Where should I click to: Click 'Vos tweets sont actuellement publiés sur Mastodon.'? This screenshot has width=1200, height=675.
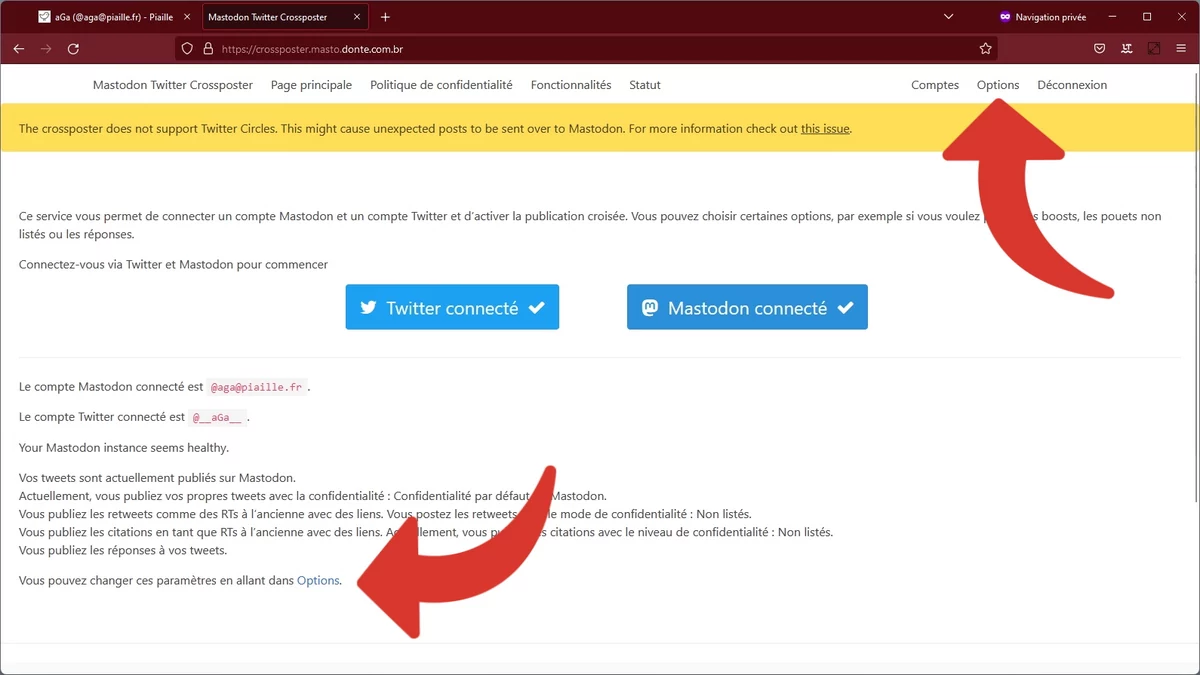tap(157, 478)
